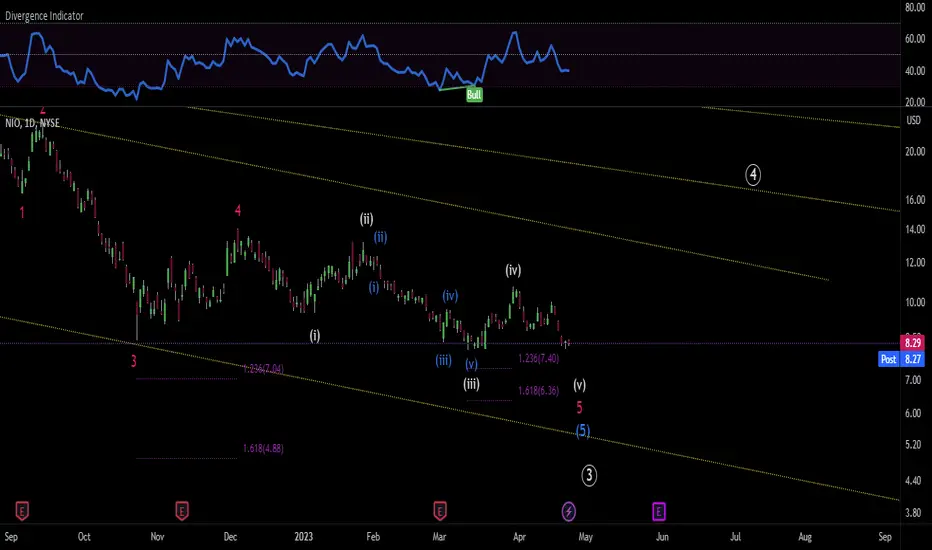Click the 7.00 price scale value
Viewport: 932px width, 550px height.
[x=915, y=379]
